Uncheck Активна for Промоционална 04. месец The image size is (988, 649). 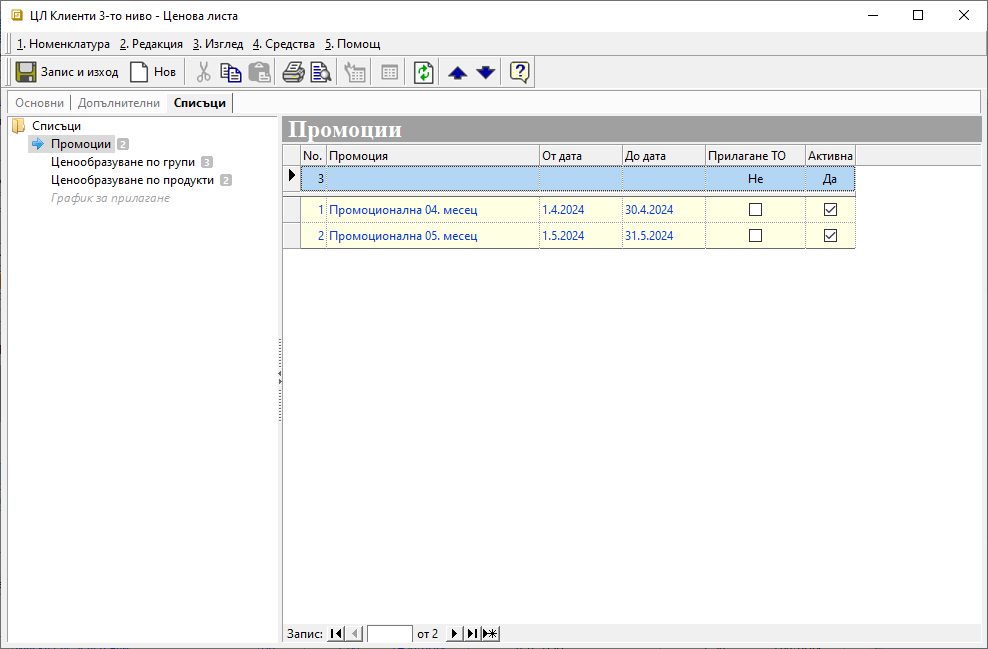click(830, 210)
